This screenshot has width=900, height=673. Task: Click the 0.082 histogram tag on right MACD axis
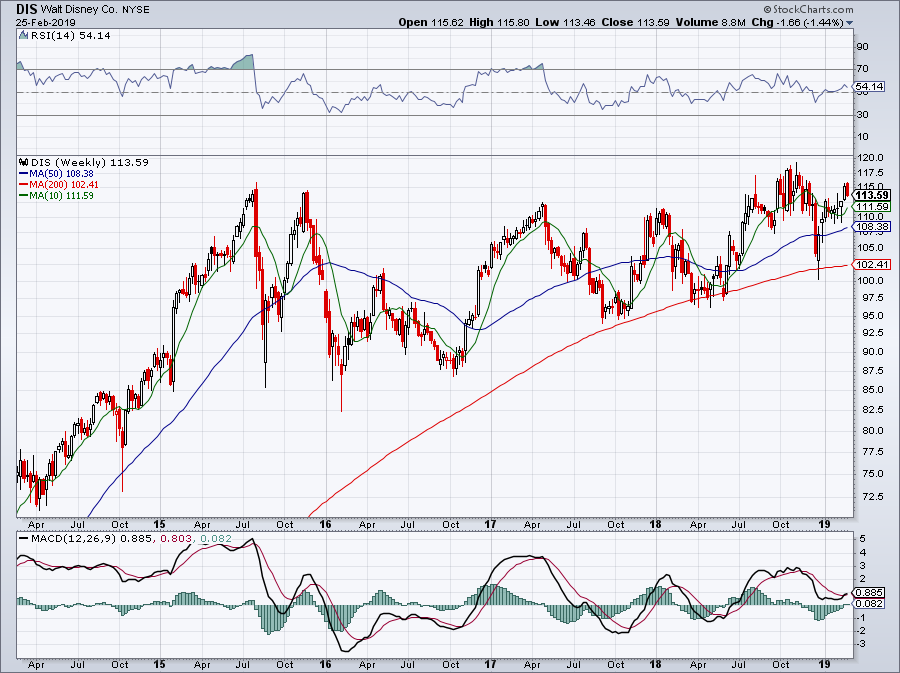point(869,604)
